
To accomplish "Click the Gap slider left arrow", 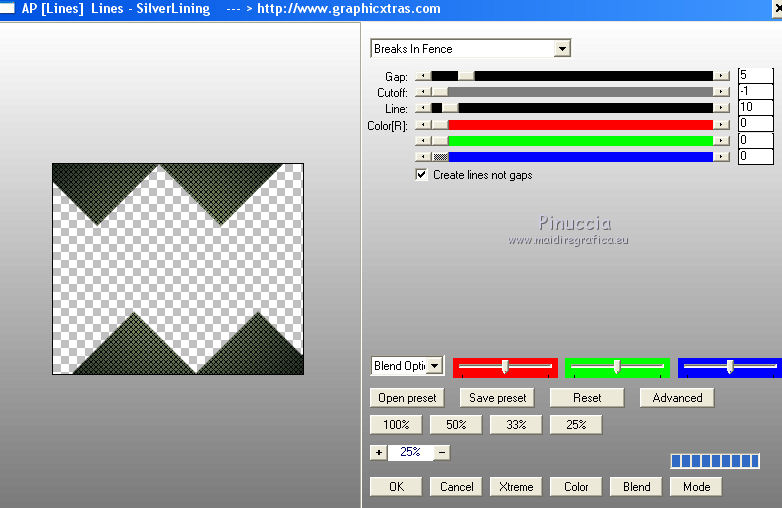I will [423, 76].
